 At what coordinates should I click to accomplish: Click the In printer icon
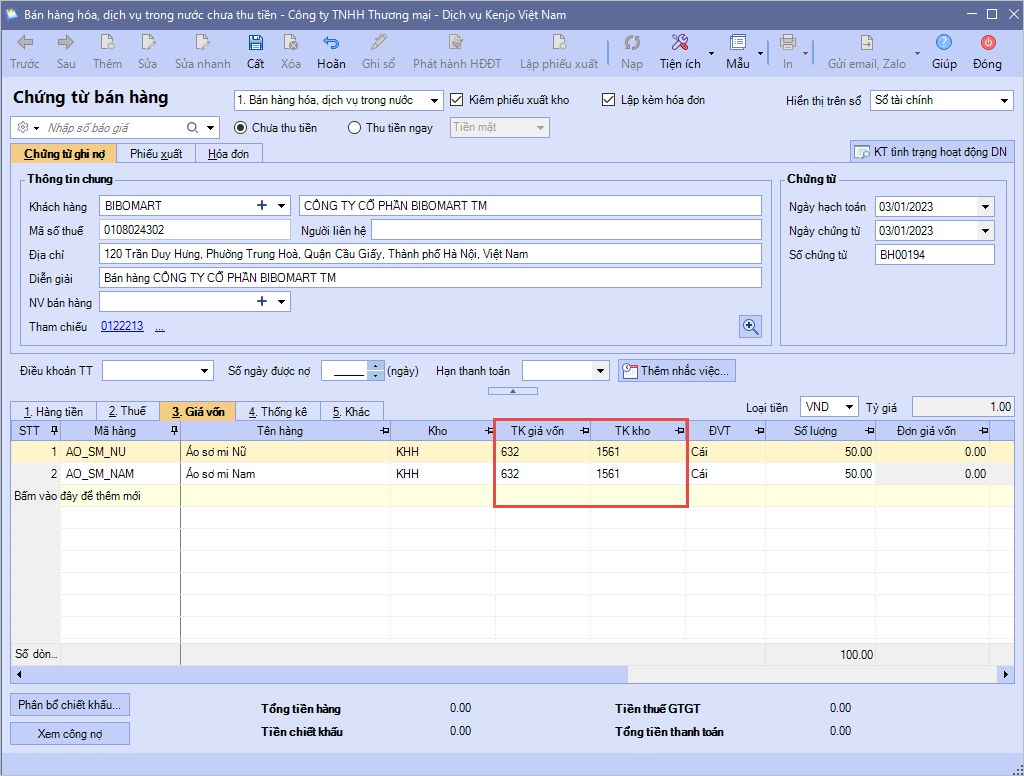[x=788, y=43]
